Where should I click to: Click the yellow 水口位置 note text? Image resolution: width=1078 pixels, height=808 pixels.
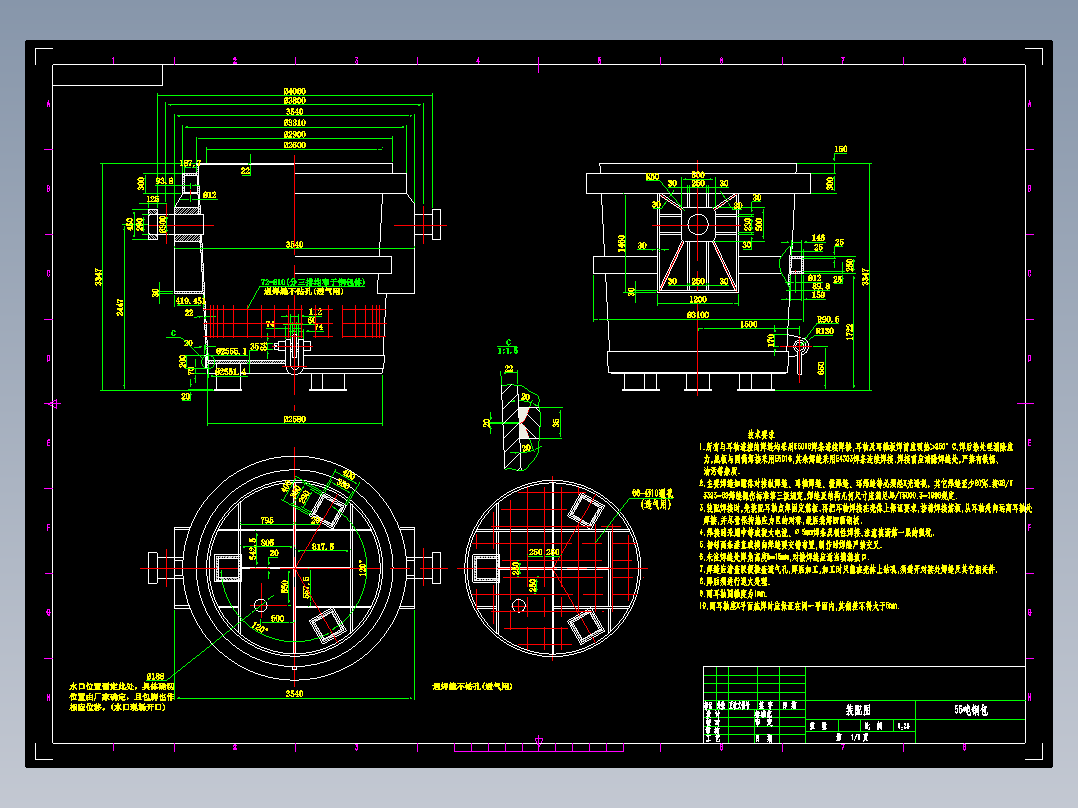click(x=122, y=697)
